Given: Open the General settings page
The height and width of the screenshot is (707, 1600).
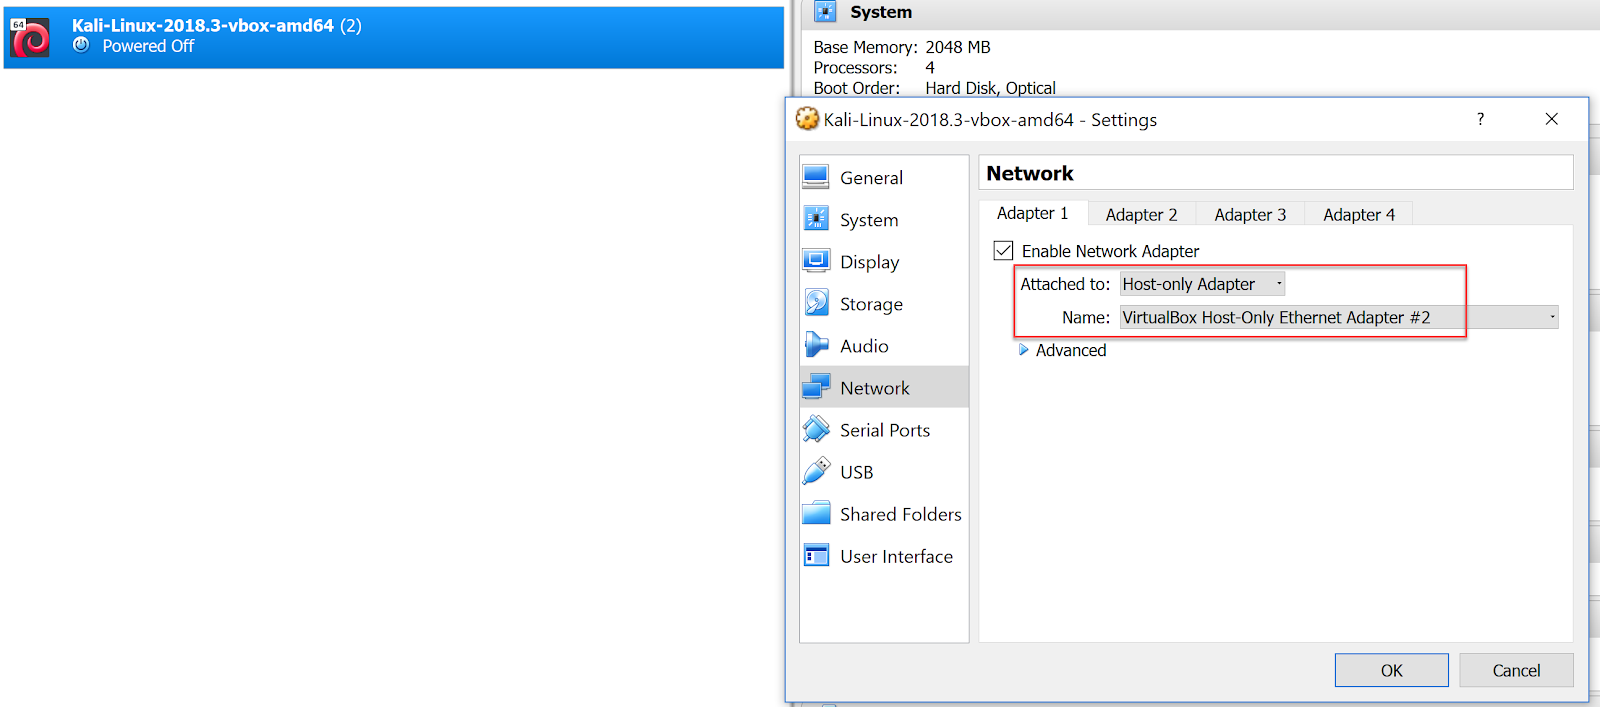Looking at the screenshot, I should pyautogui.click(x=884, y=177).
